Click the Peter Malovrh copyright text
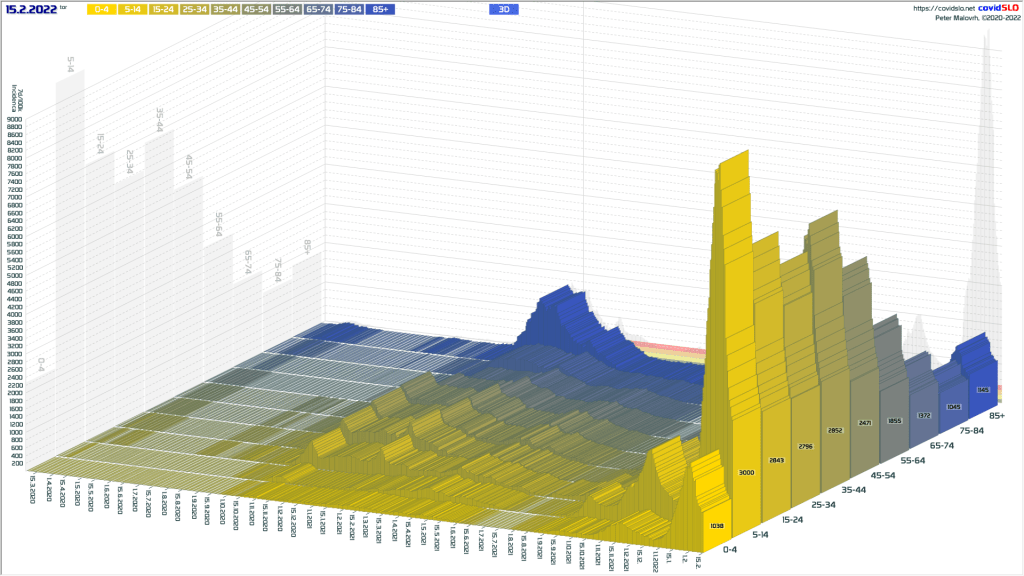This screenshot has height=576, width=1024. coord(977,18)
